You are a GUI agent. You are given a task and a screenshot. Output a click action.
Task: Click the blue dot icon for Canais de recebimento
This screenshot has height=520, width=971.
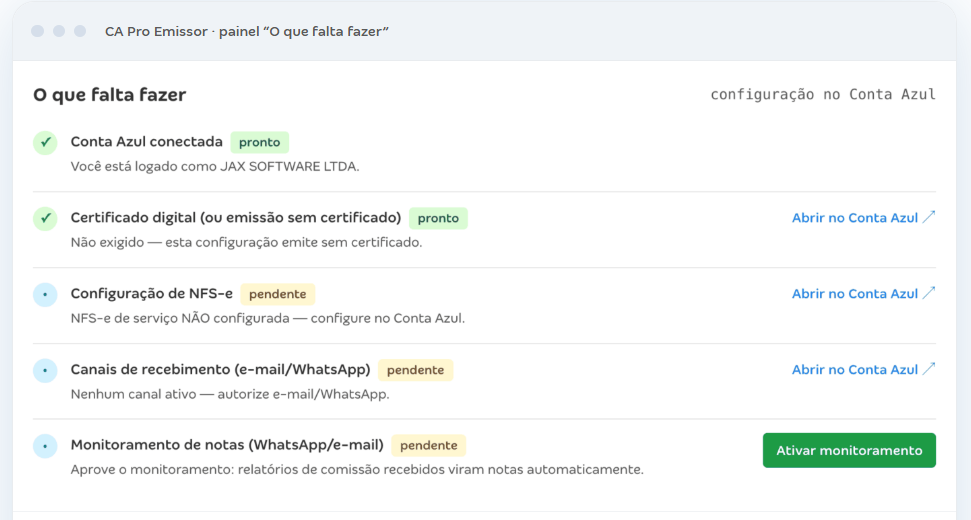(45, 370)
